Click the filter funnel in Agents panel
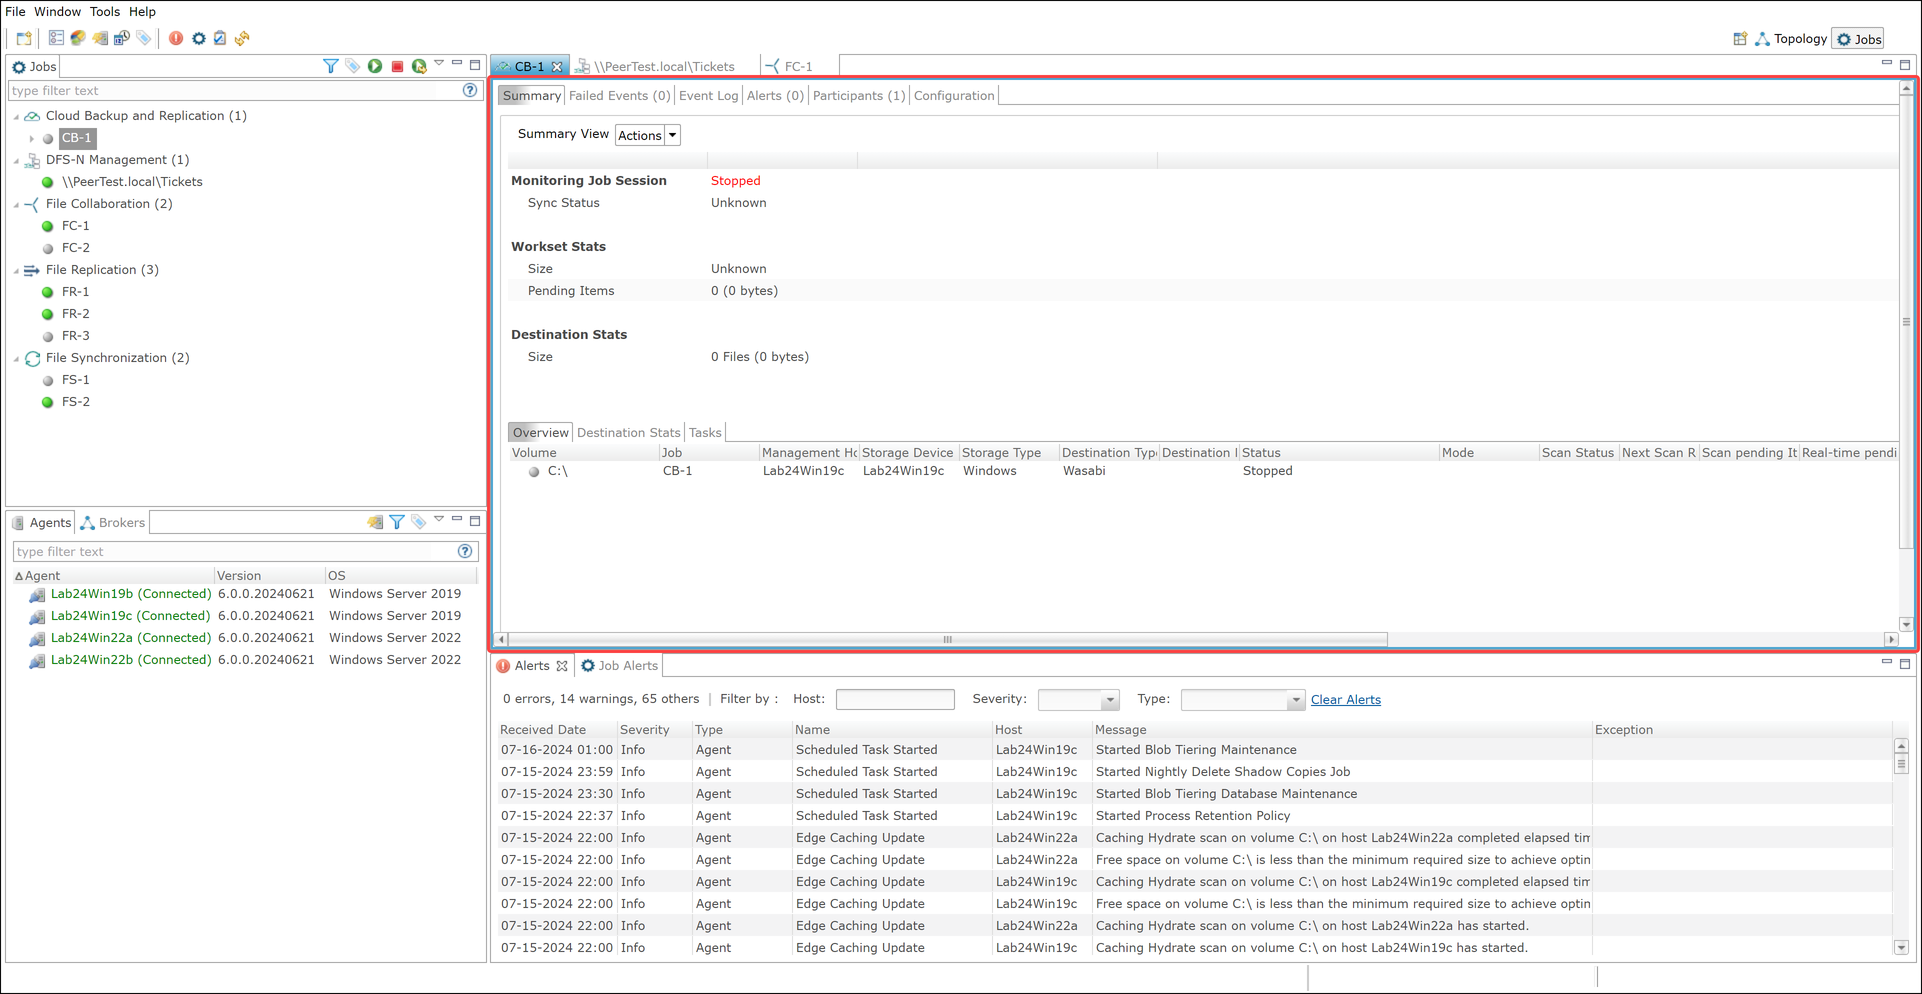The width and height of the screenshot is (1922, 994). (x=397, y=522)
